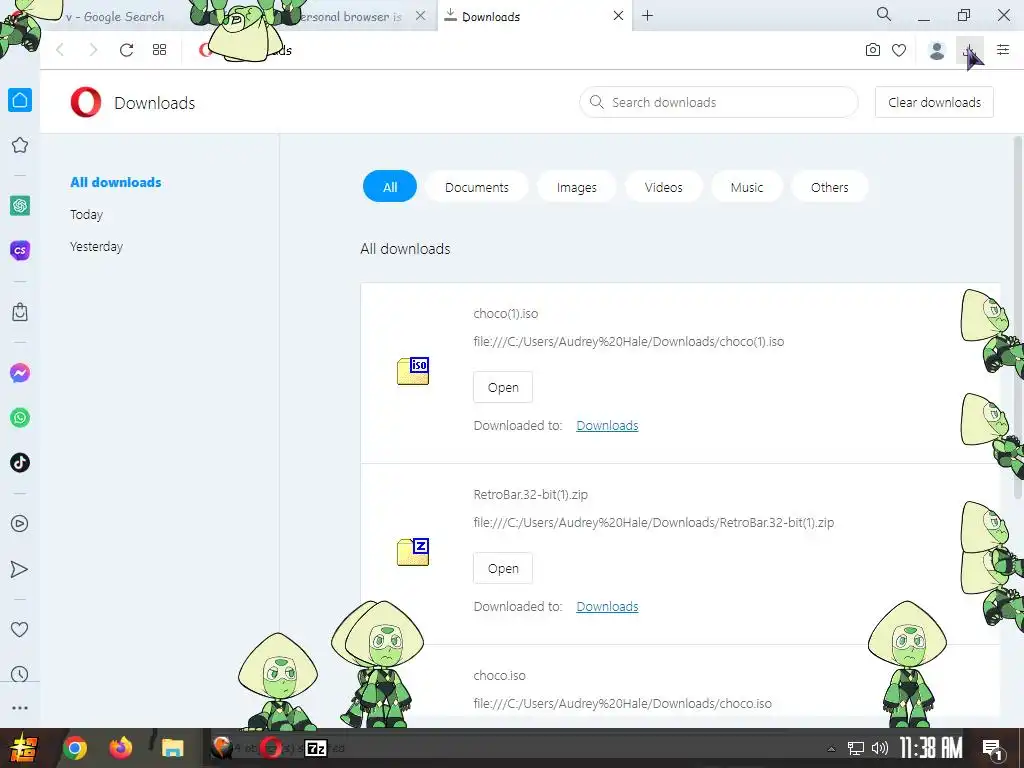Select the All filter pill

point(390,187)
